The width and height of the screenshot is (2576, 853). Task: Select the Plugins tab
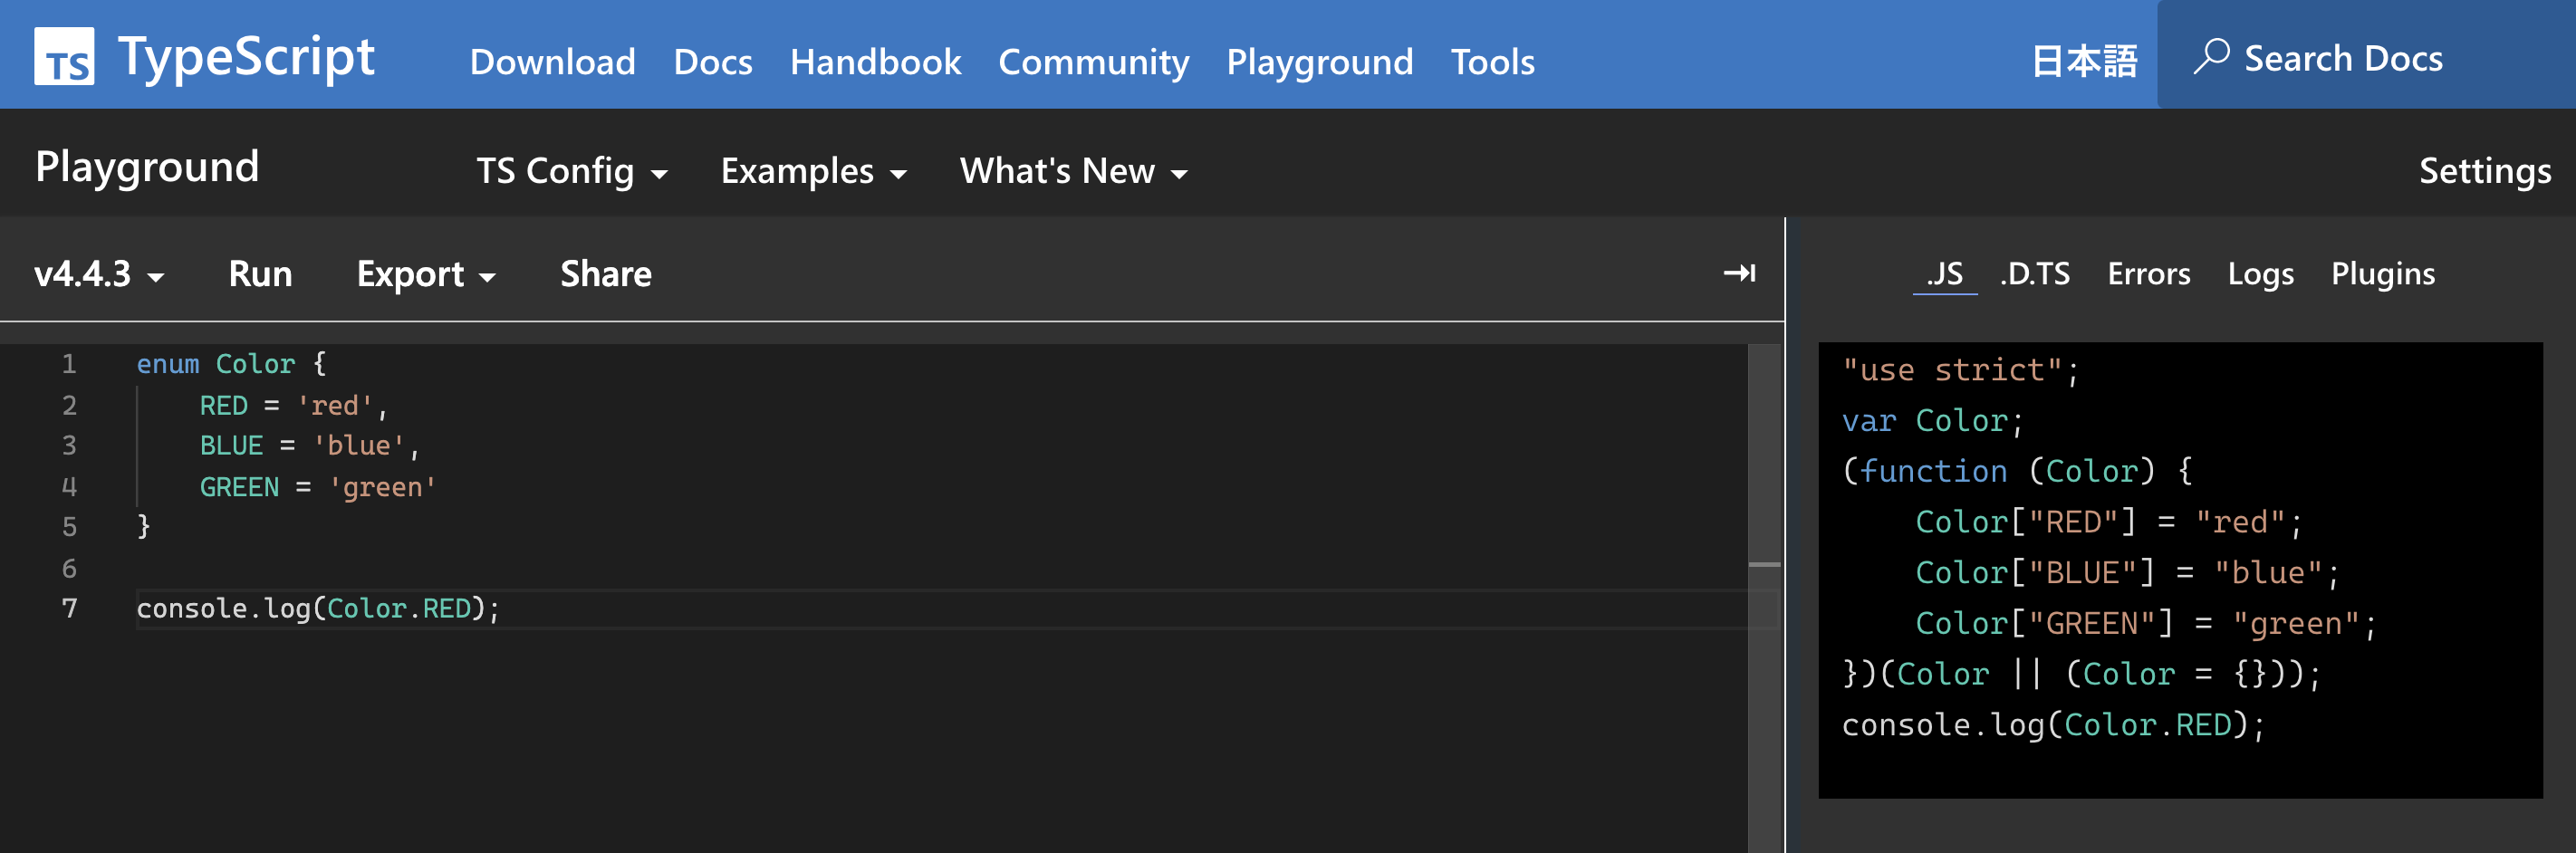pos(2382,274)
